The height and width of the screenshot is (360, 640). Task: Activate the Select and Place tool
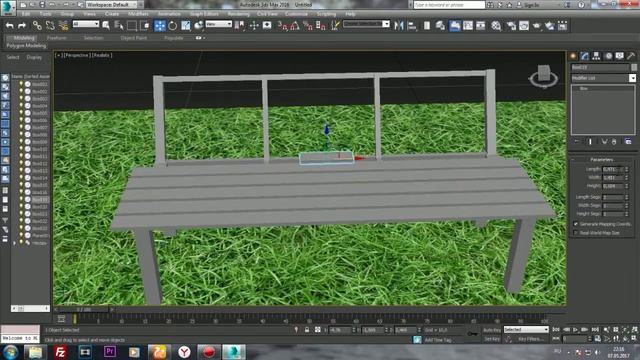pyautogui.click(x=199, y=26)
